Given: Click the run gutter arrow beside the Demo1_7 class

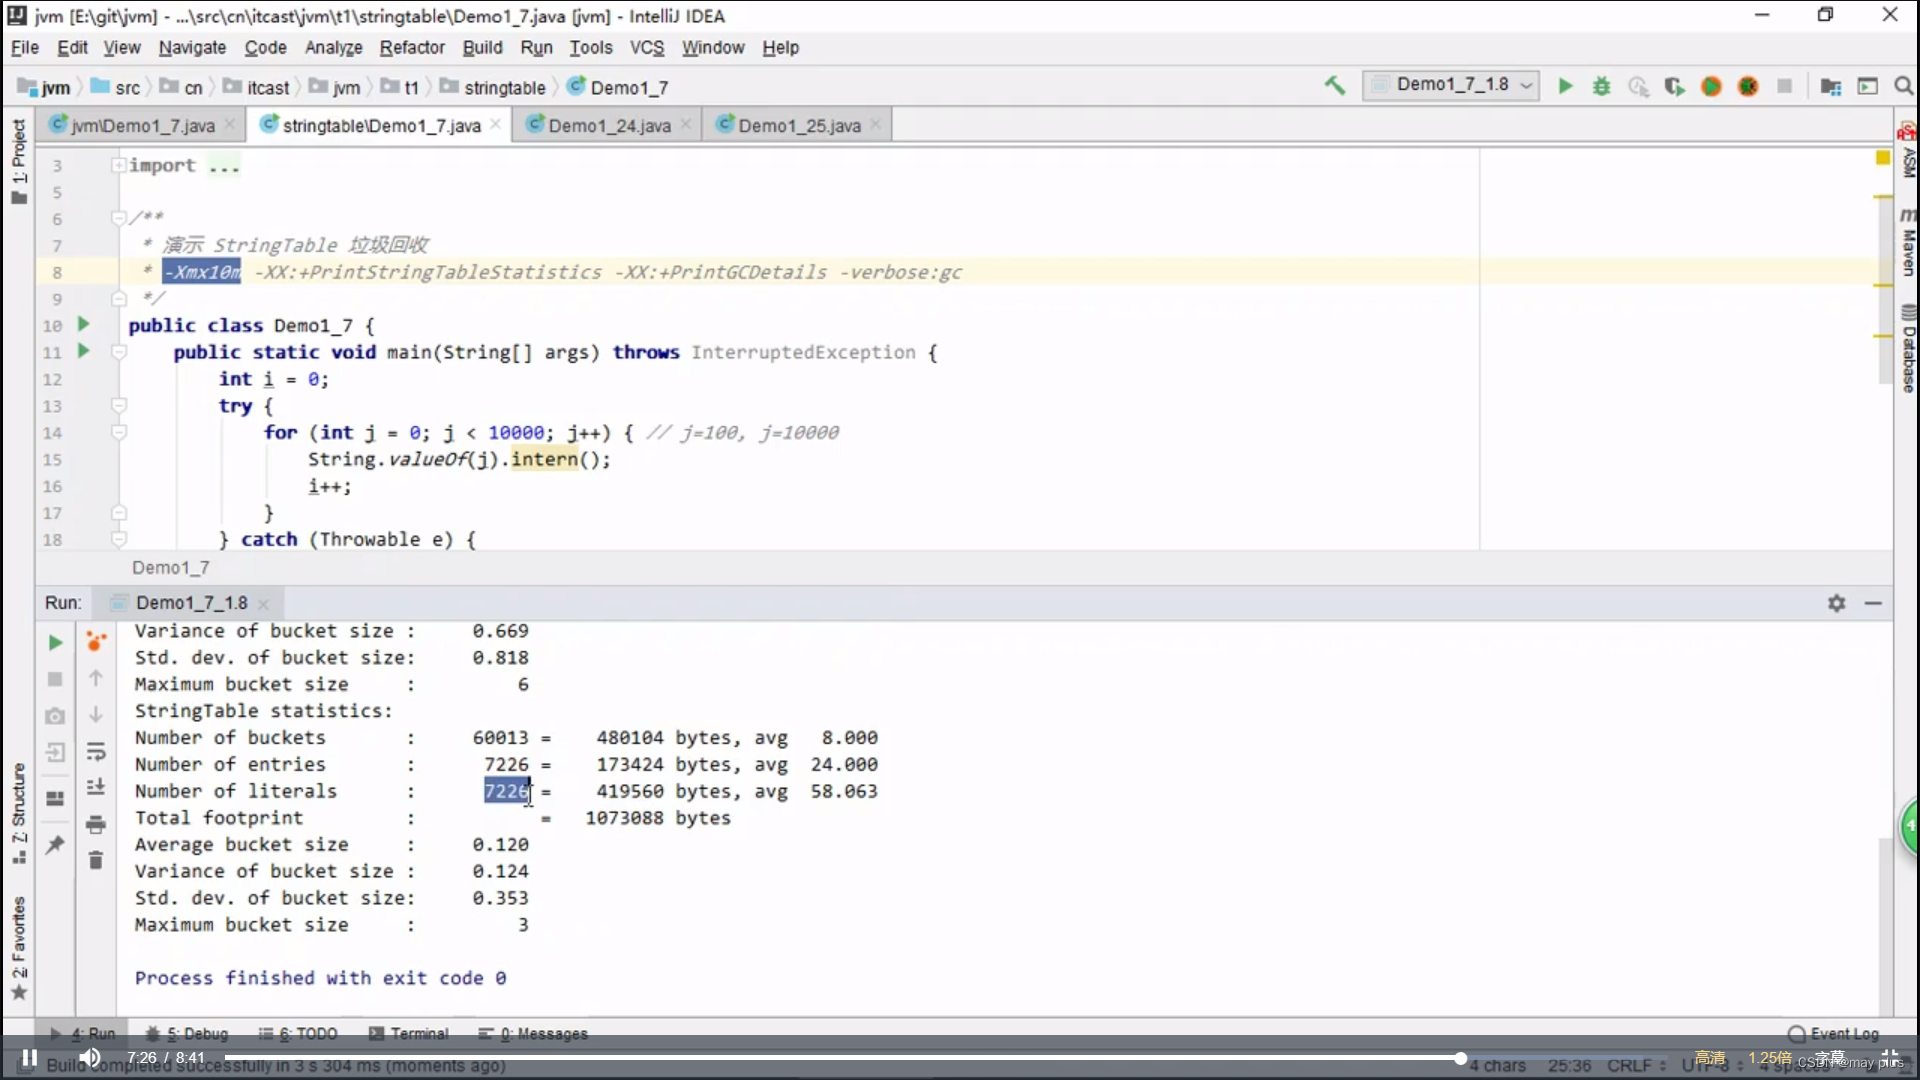Looking at the screenshot, I should [84, 324].
